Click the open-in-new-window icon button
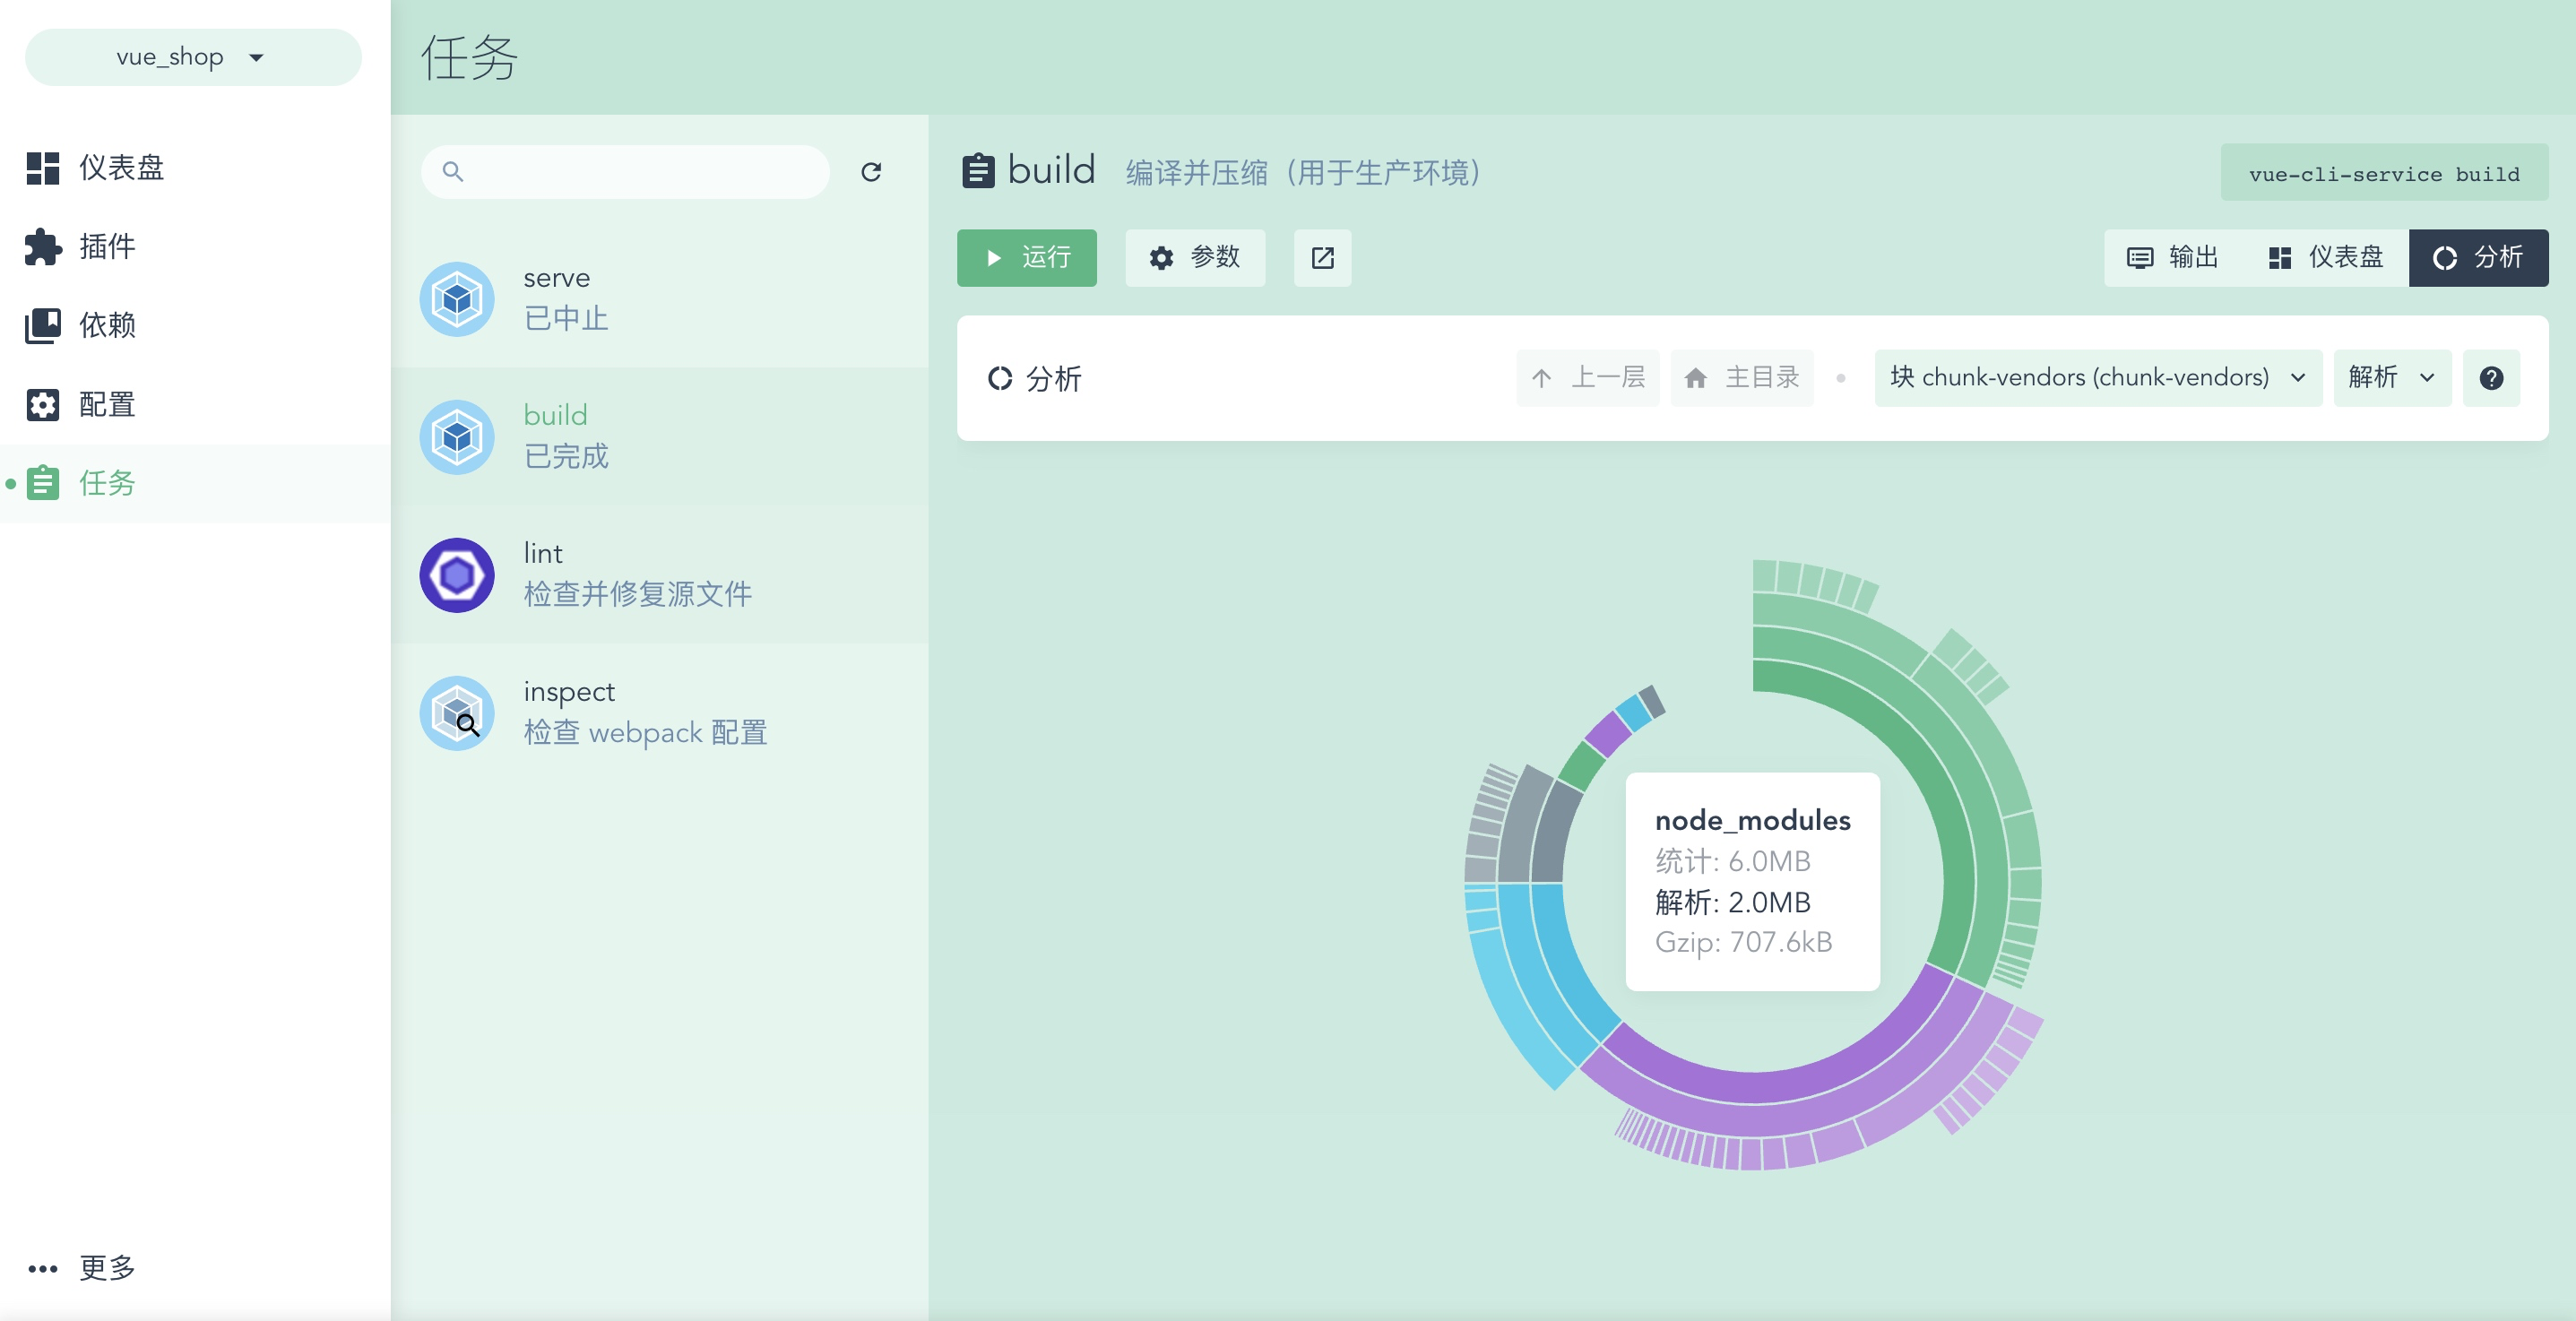Screen dimensions: 2576x1321 tap(1322, 258)
